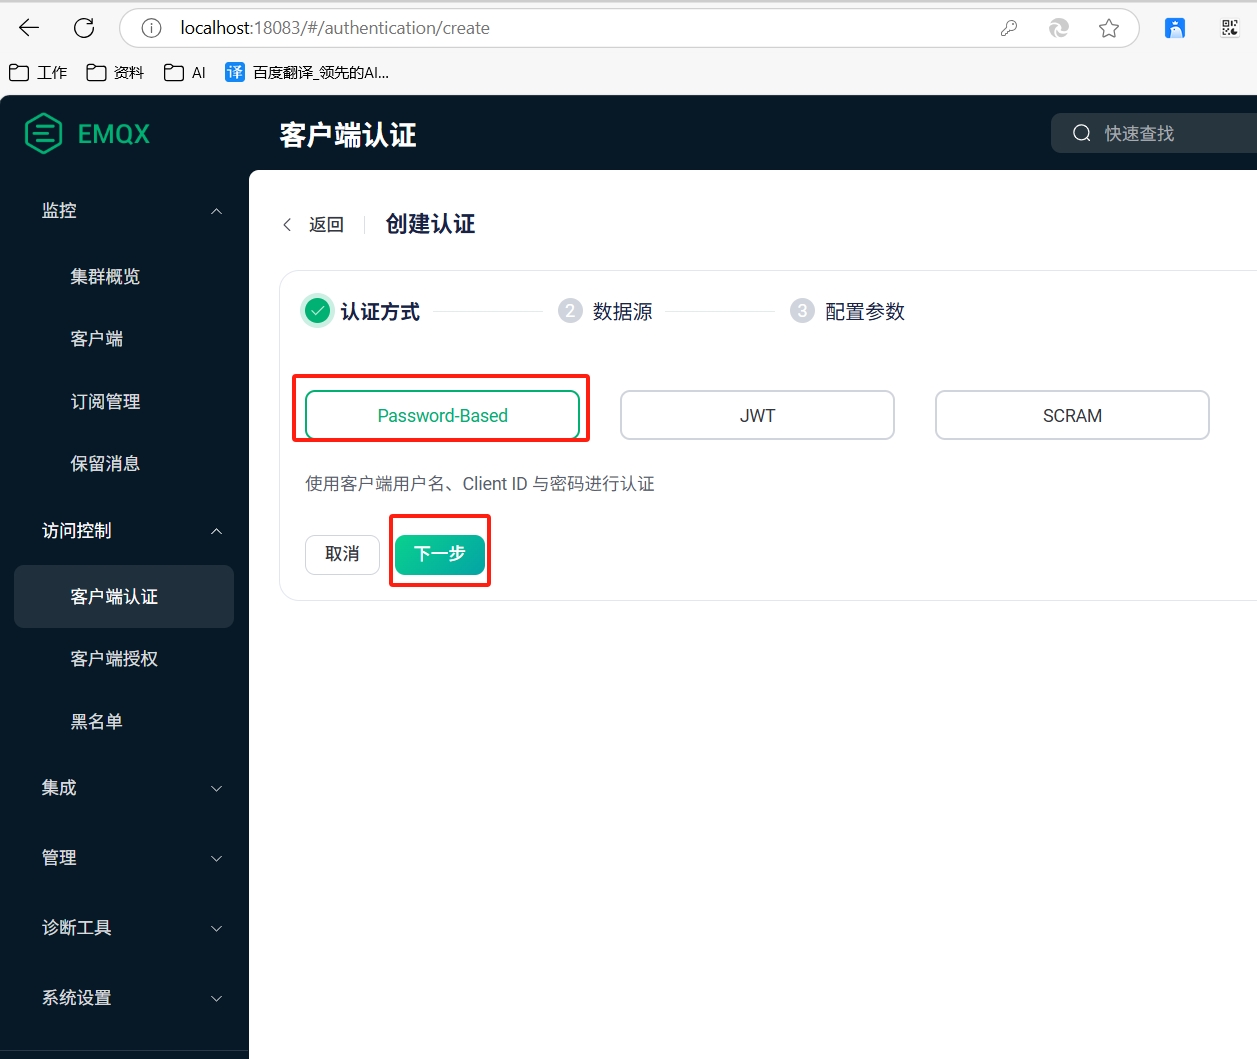Click the quick search magnifier icon

1082,133
